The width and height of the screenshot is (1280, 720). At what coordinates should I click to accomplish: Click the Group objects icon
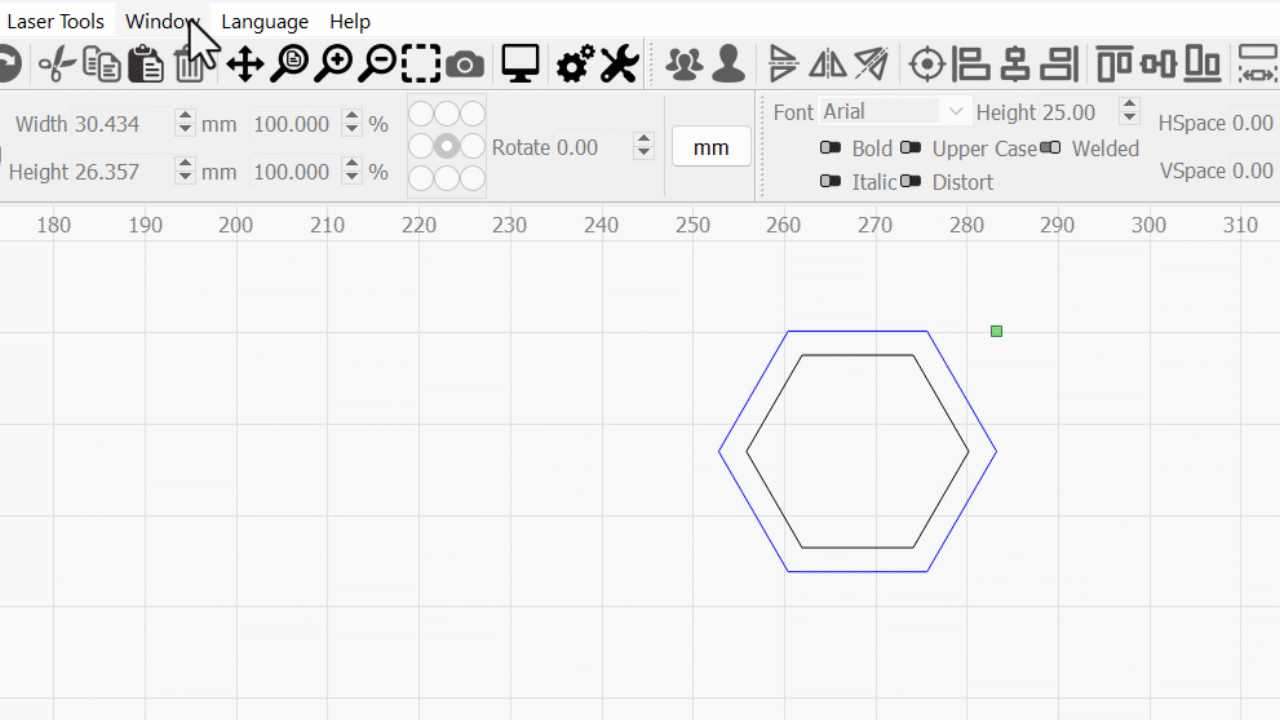[684, 65]
